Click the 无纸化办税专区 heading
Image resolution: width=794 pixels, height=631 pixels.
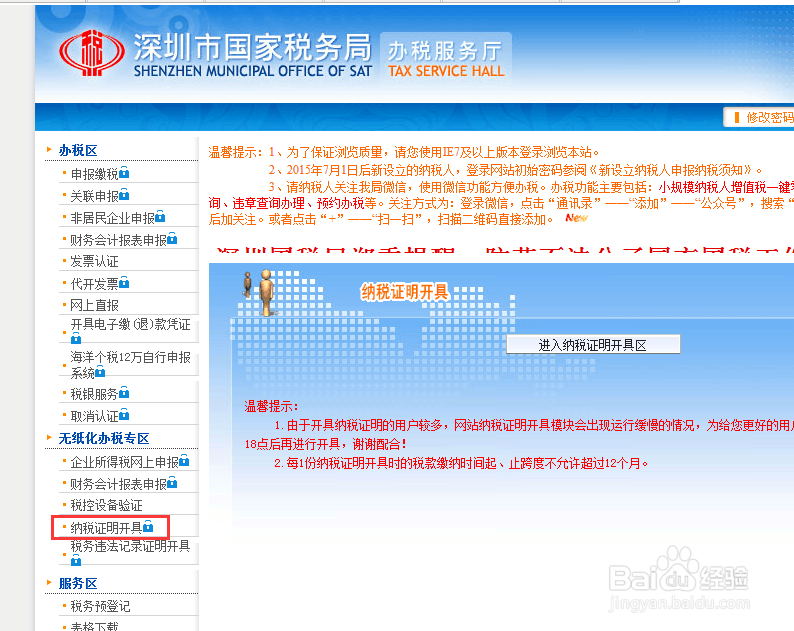[x=104, y=439]
